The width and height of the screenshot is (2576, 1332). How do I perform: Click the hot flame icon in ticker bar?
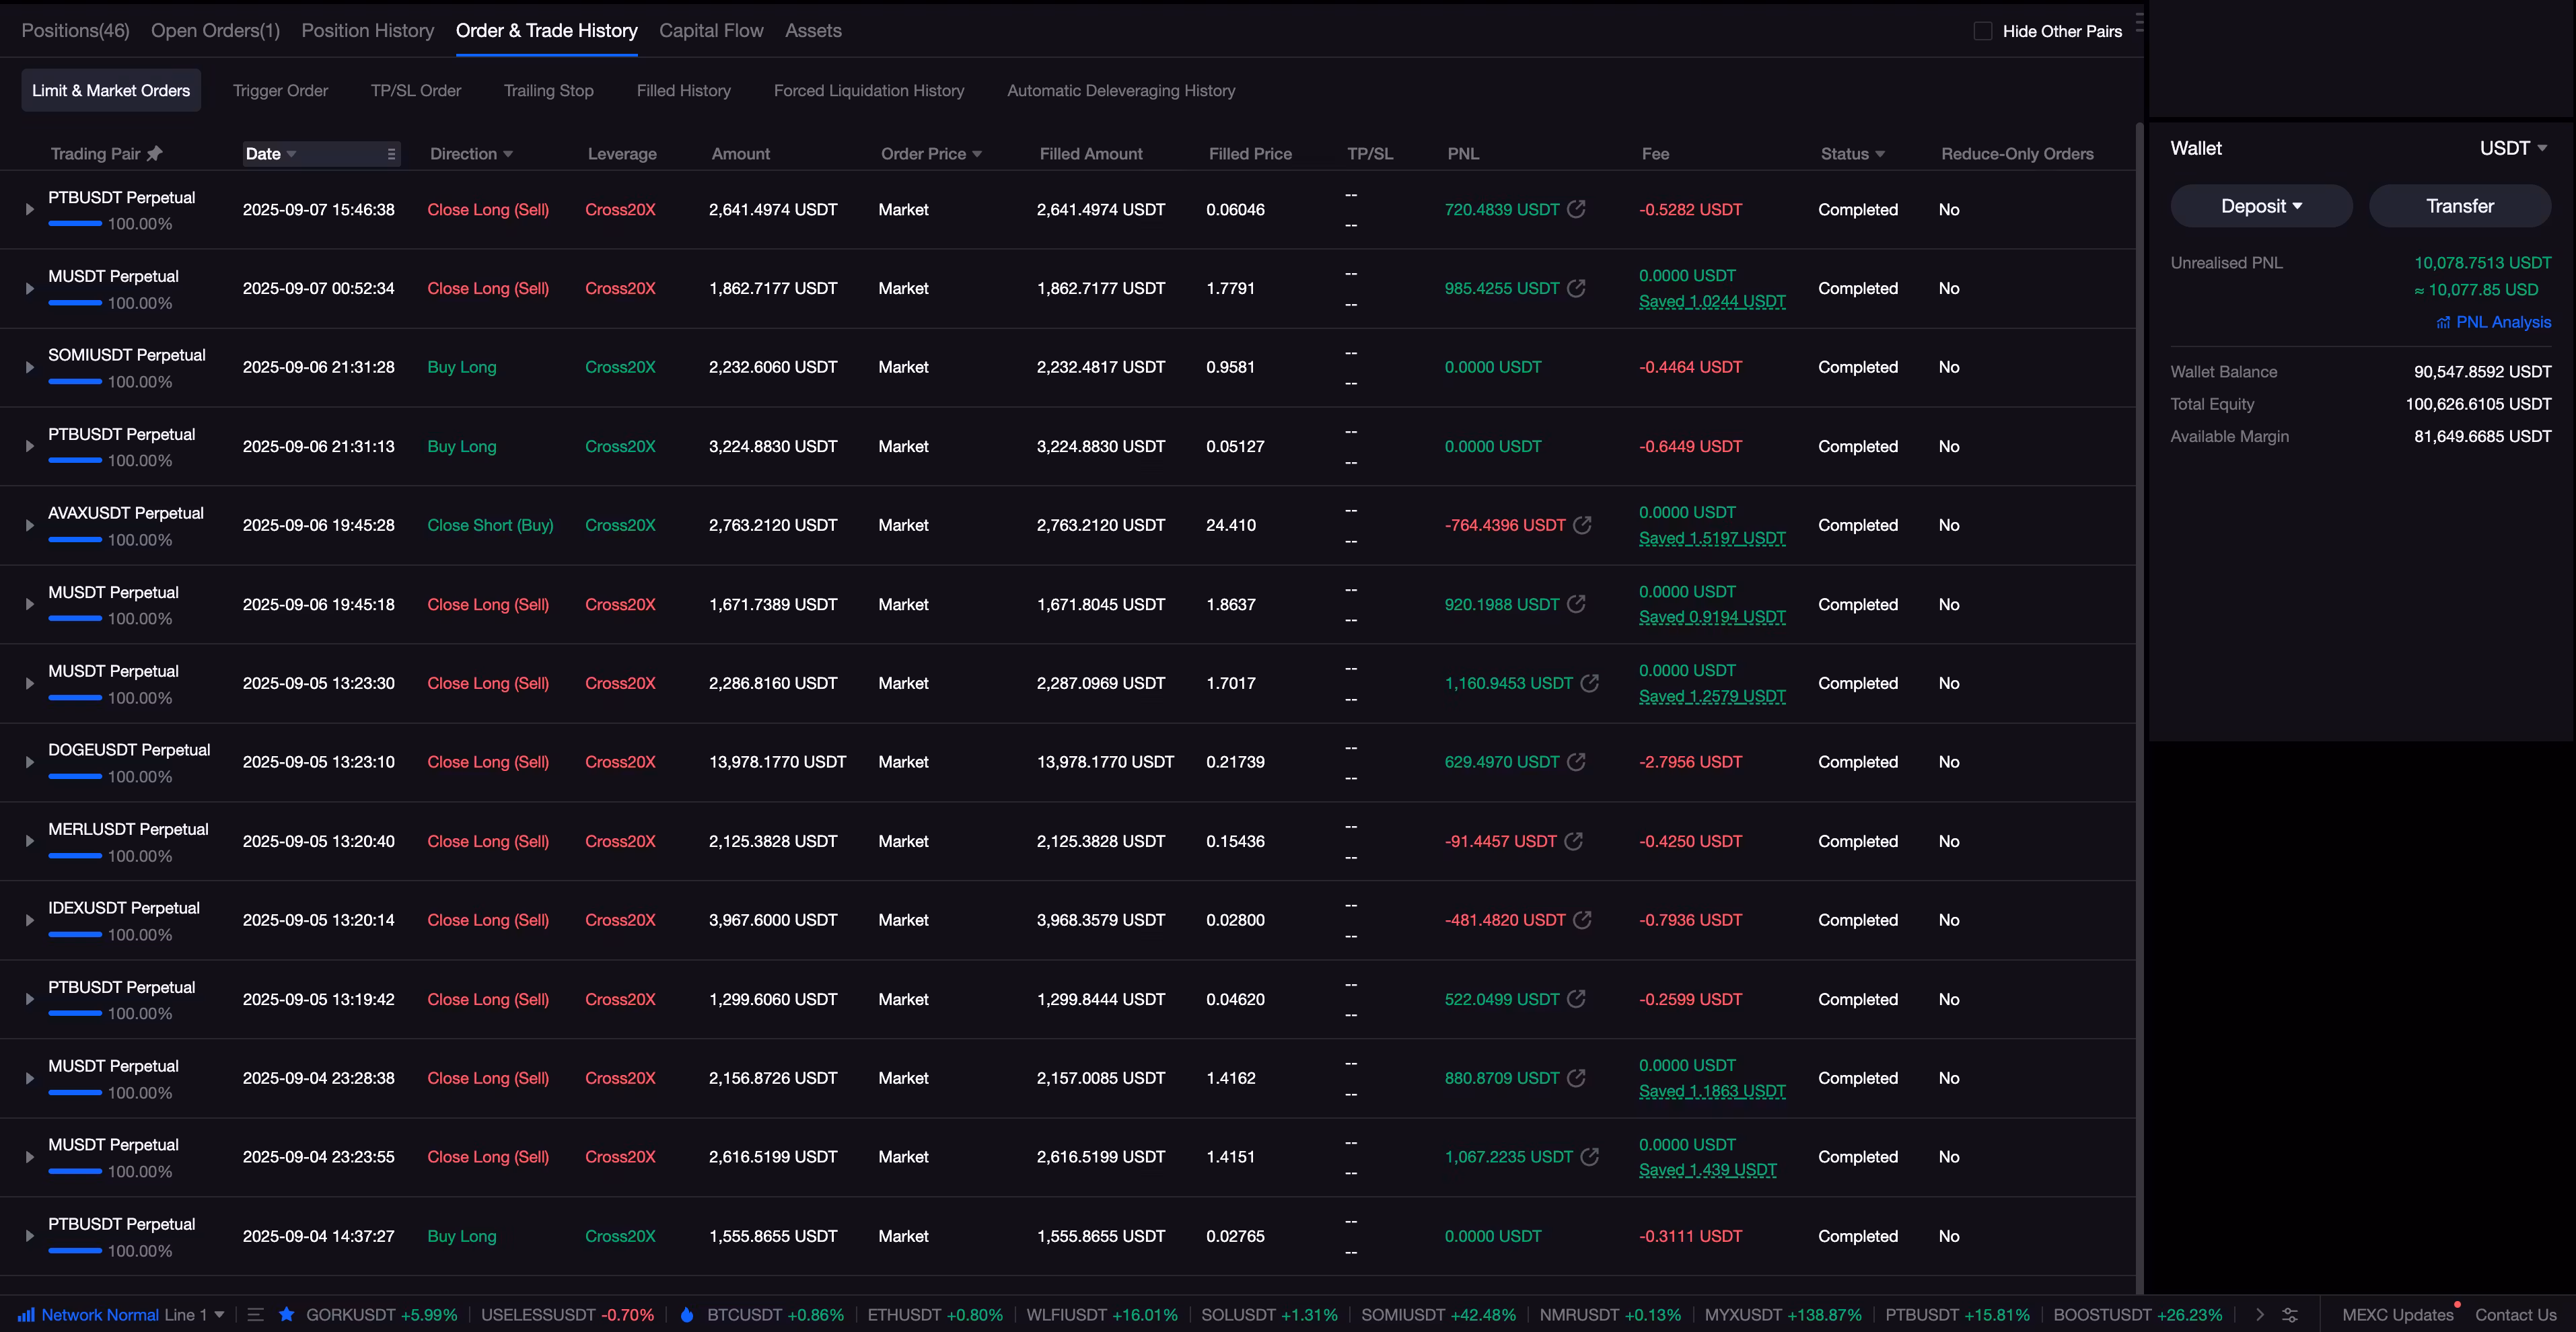tap(687, 1315)
